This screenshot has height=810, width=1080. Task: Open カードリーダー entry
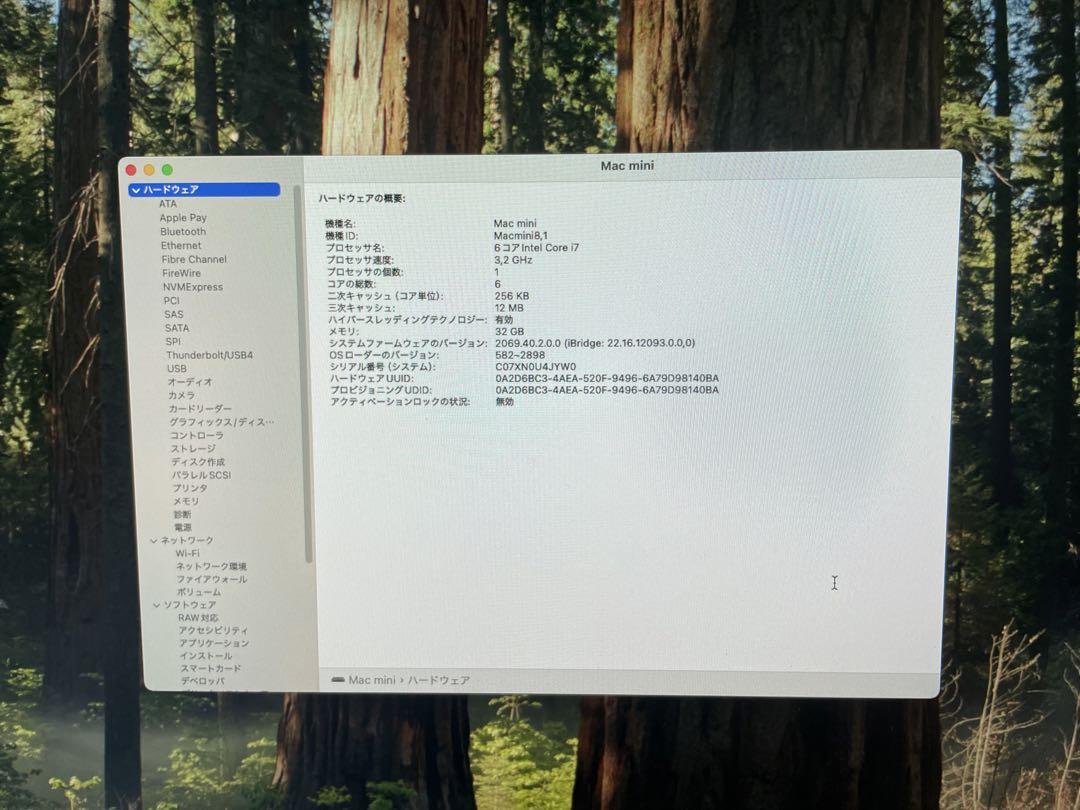point(200,408)
